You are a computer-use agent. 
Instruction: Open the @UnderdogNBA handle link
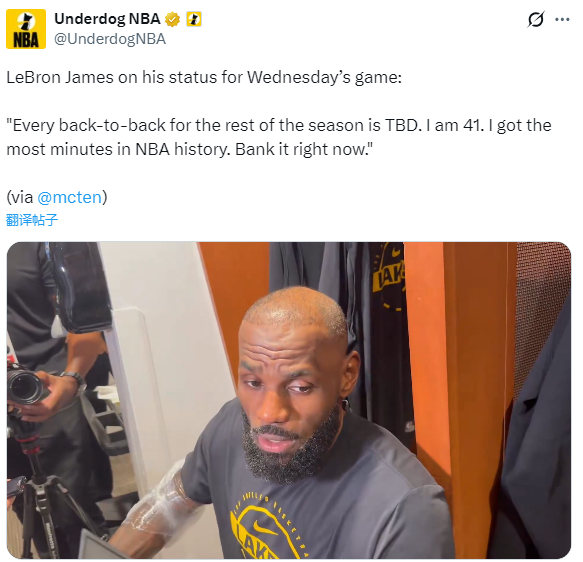coord(110,39)
